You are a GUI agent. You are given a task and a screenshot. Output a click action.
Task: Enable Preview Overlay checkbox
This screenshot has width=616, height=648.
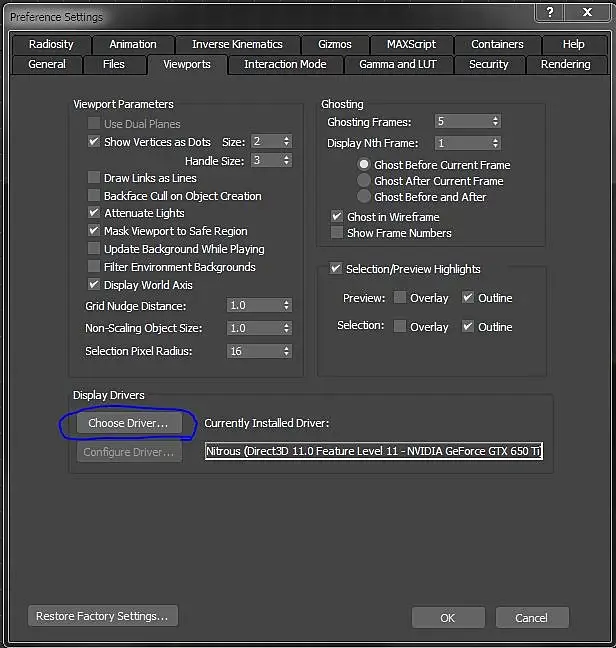pos(400,298)
